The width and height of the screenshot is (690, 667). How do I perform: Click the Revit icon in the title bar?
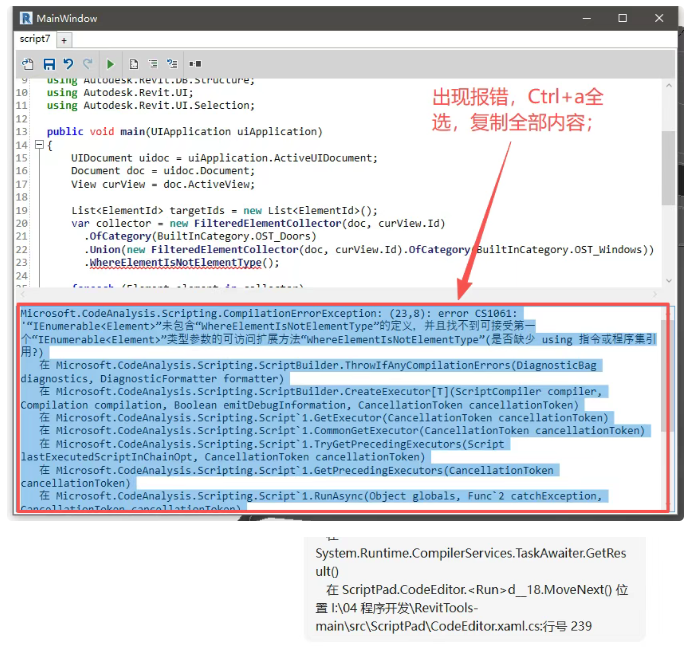click(25, 18)
